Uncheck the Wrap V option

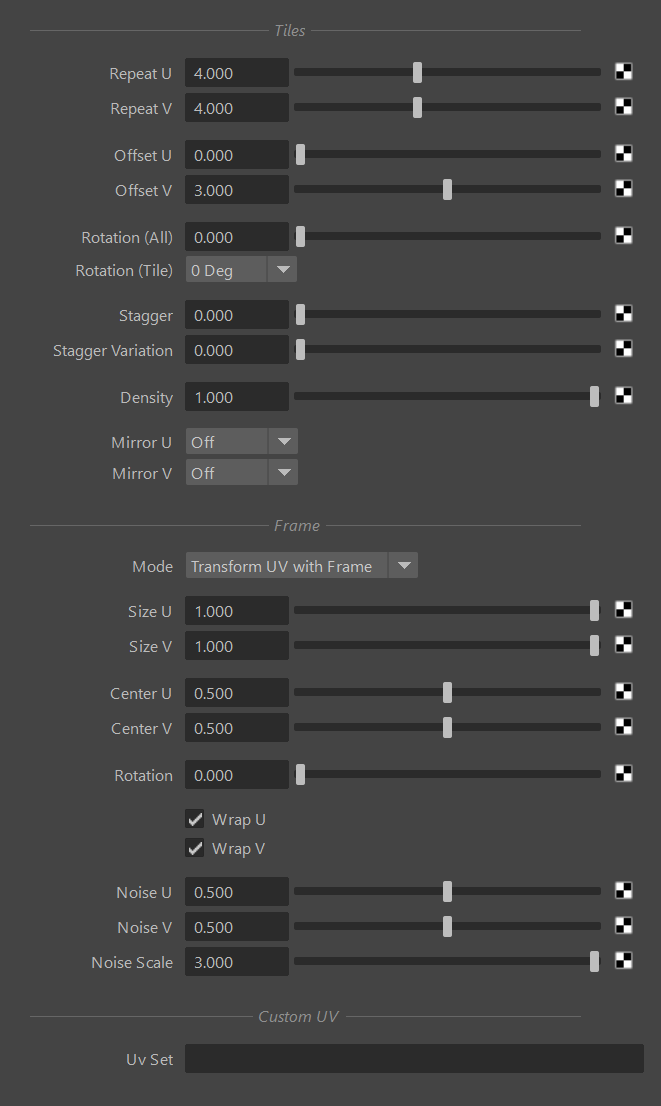(195, 848)
